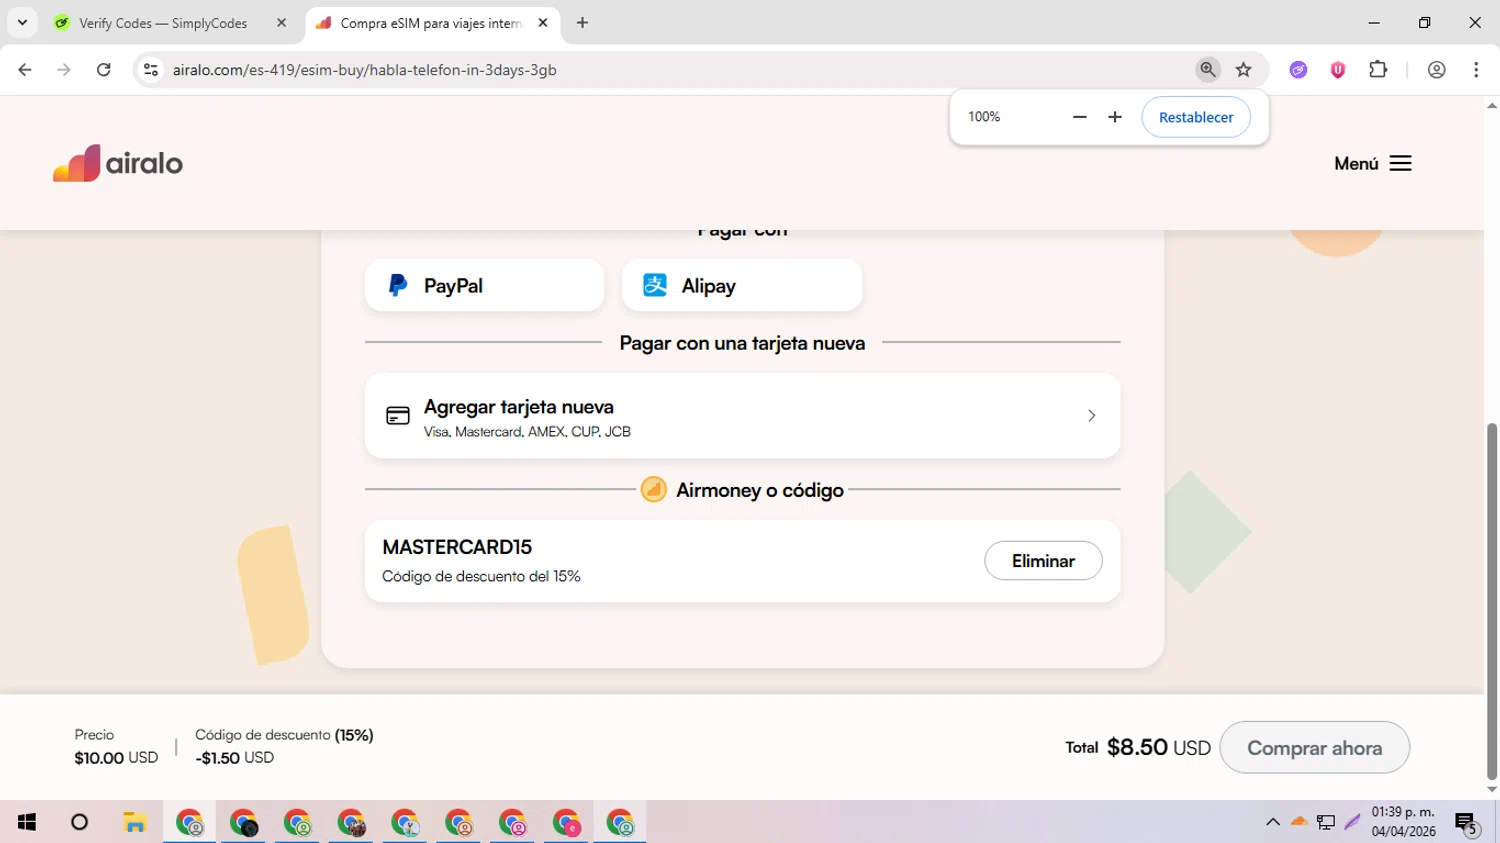Viewport: 1500px width, 843px height.
Task: Remove code with Eliminar button
Action: (1043, 561)
